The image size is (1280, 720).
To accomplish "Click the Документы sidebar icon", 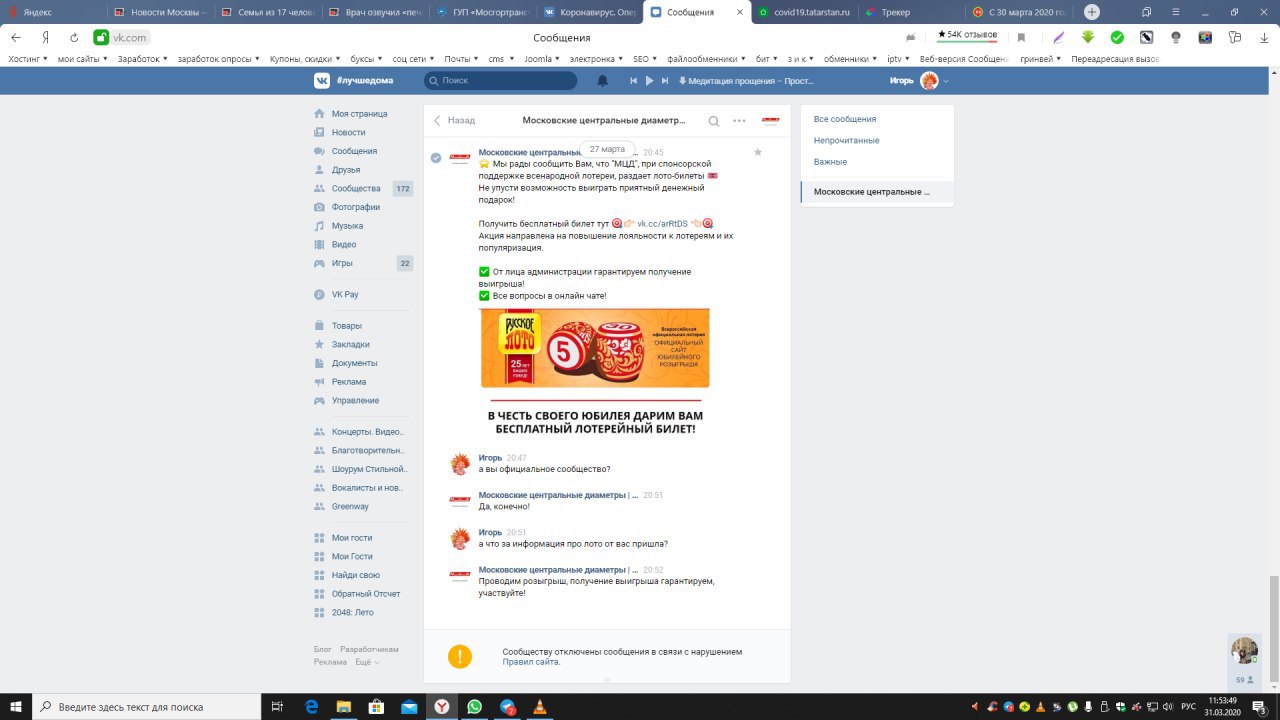I will pos(319,363).
